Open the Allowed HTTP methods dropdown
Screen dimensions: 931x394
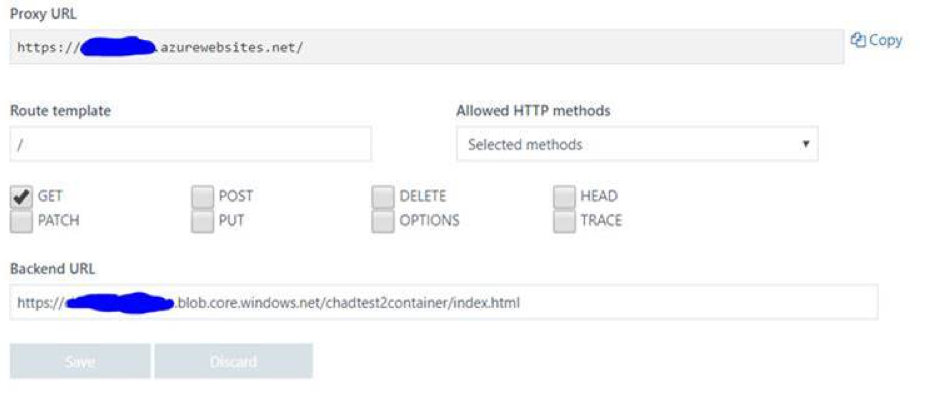(x=637, y=144)
